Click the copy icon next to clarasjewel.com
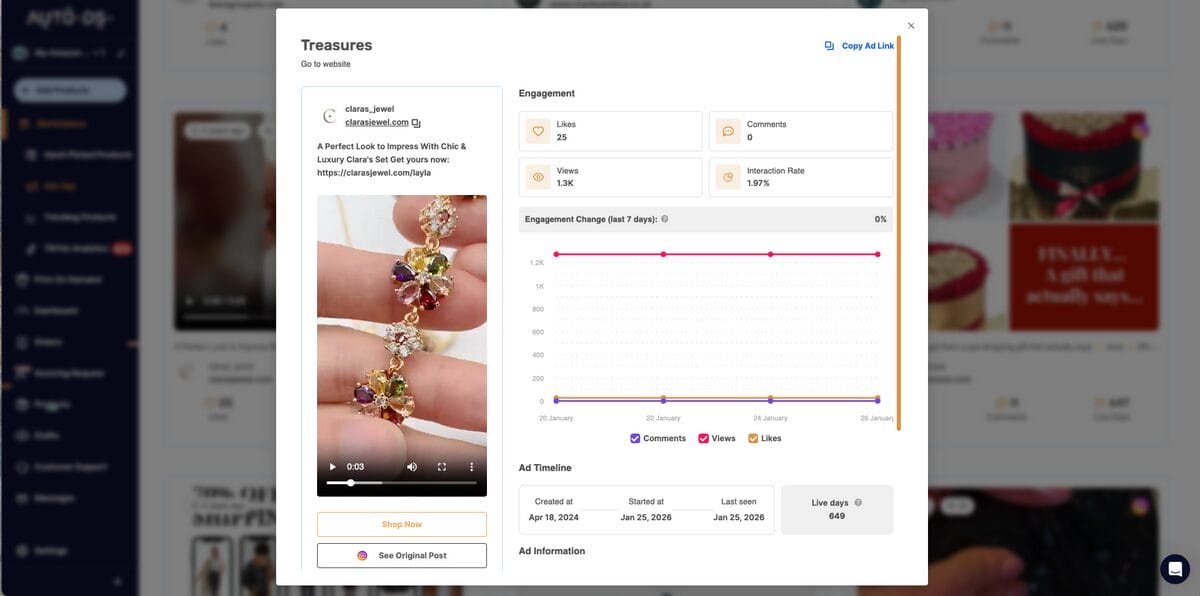The image size is (1200, 596). click(x=417, y=122)
